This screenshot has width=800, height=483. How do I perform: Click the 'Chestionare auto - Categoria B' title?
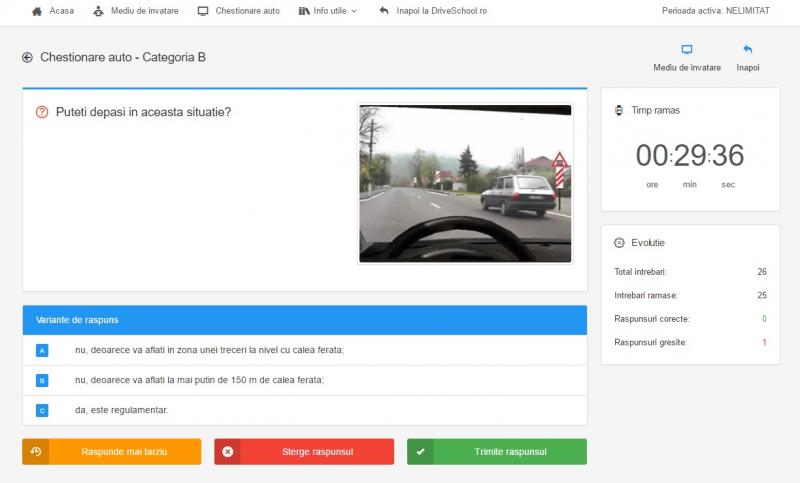coord(123,57)
